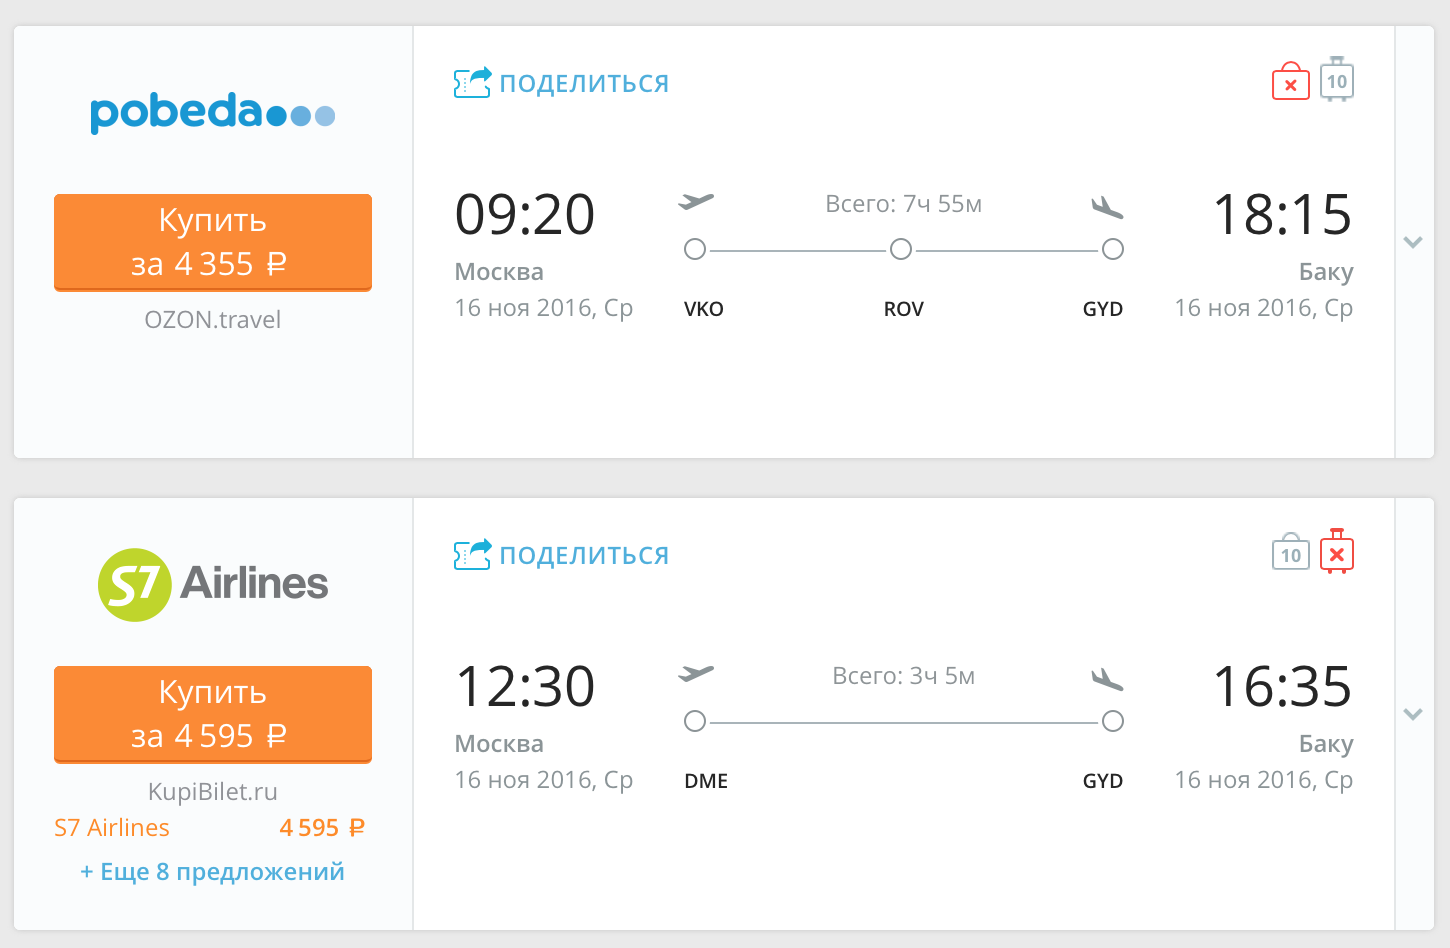Expand Pobeda flight details with chevron
The image size is (1450, 948).
pos(1413,242)
